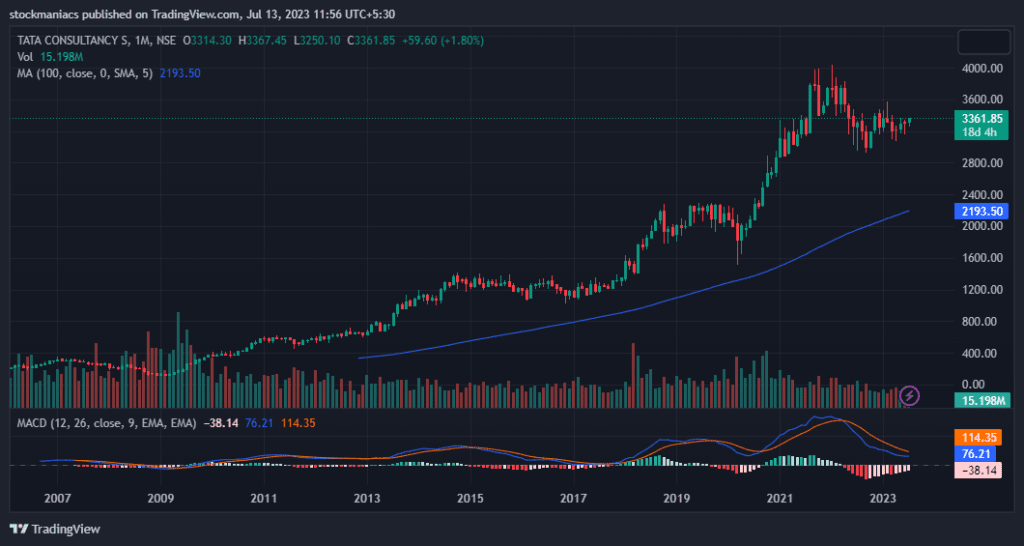This screenshot has width=1024, height=546.
Task: Click the 3600.00 price scale label
Action: click(983, 99)
